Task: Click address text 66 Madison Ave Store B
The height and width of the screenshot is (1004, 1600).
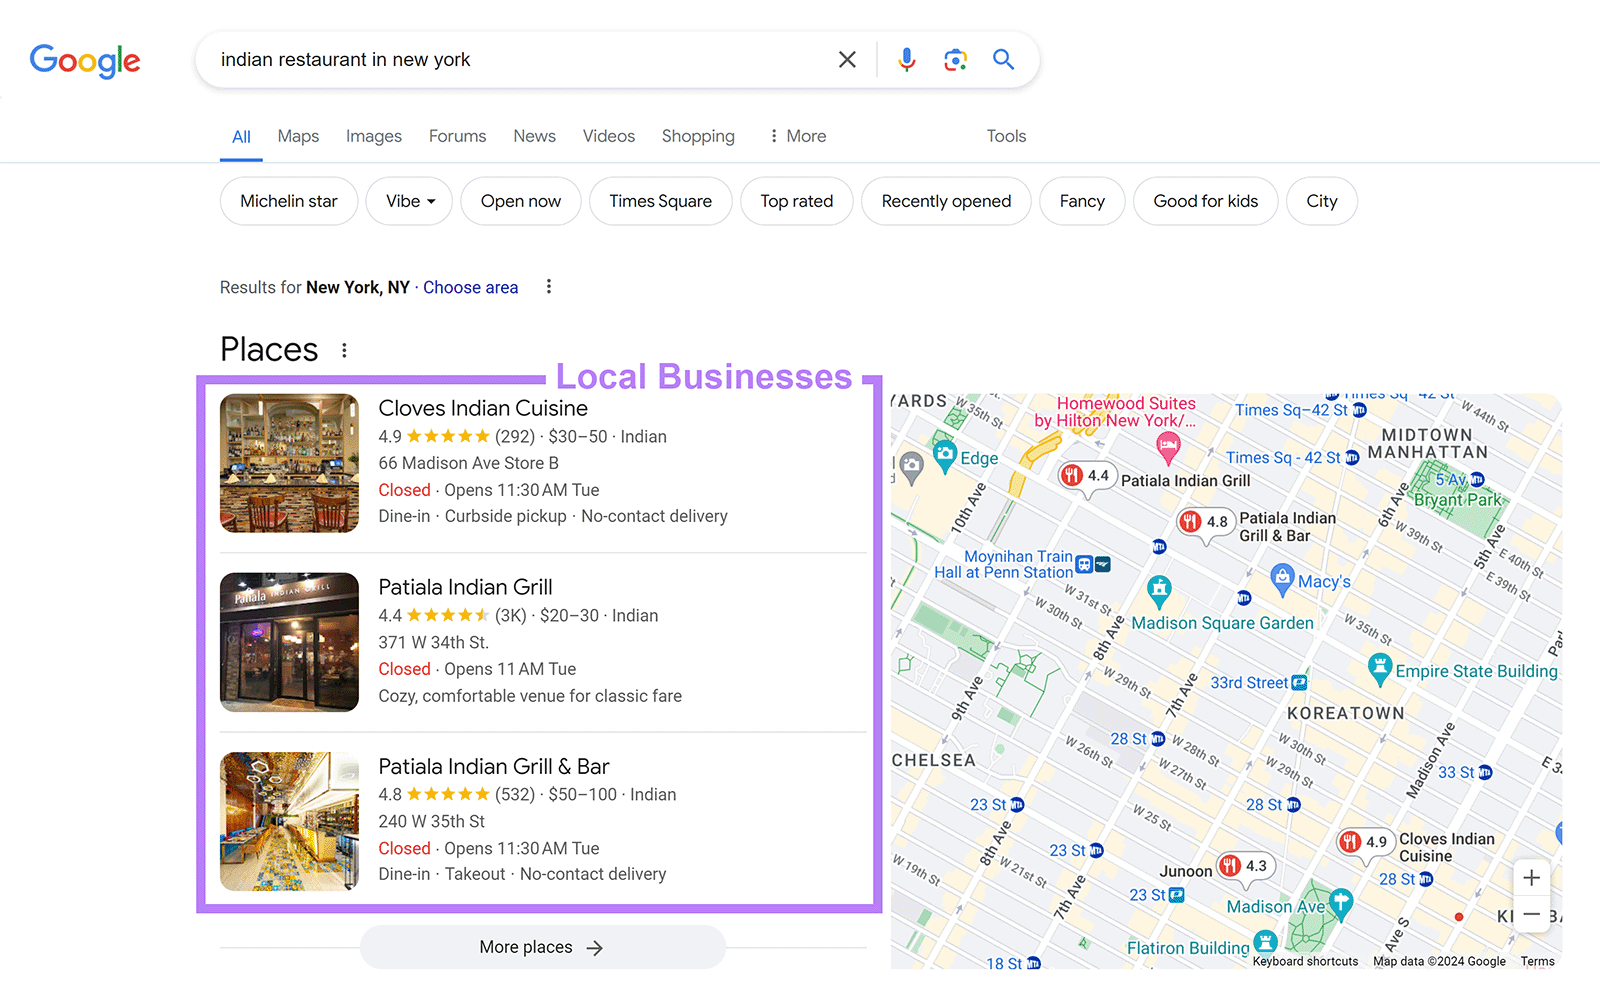Action: 468,463
